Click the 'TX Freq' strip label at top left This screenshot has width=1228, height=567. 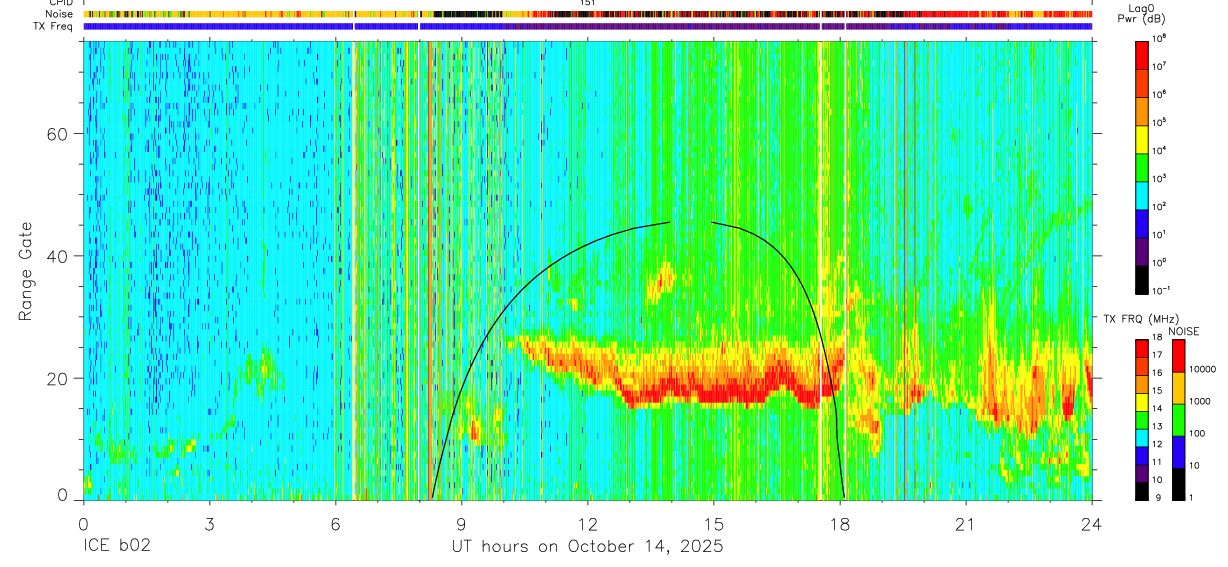tap(55, 26)
